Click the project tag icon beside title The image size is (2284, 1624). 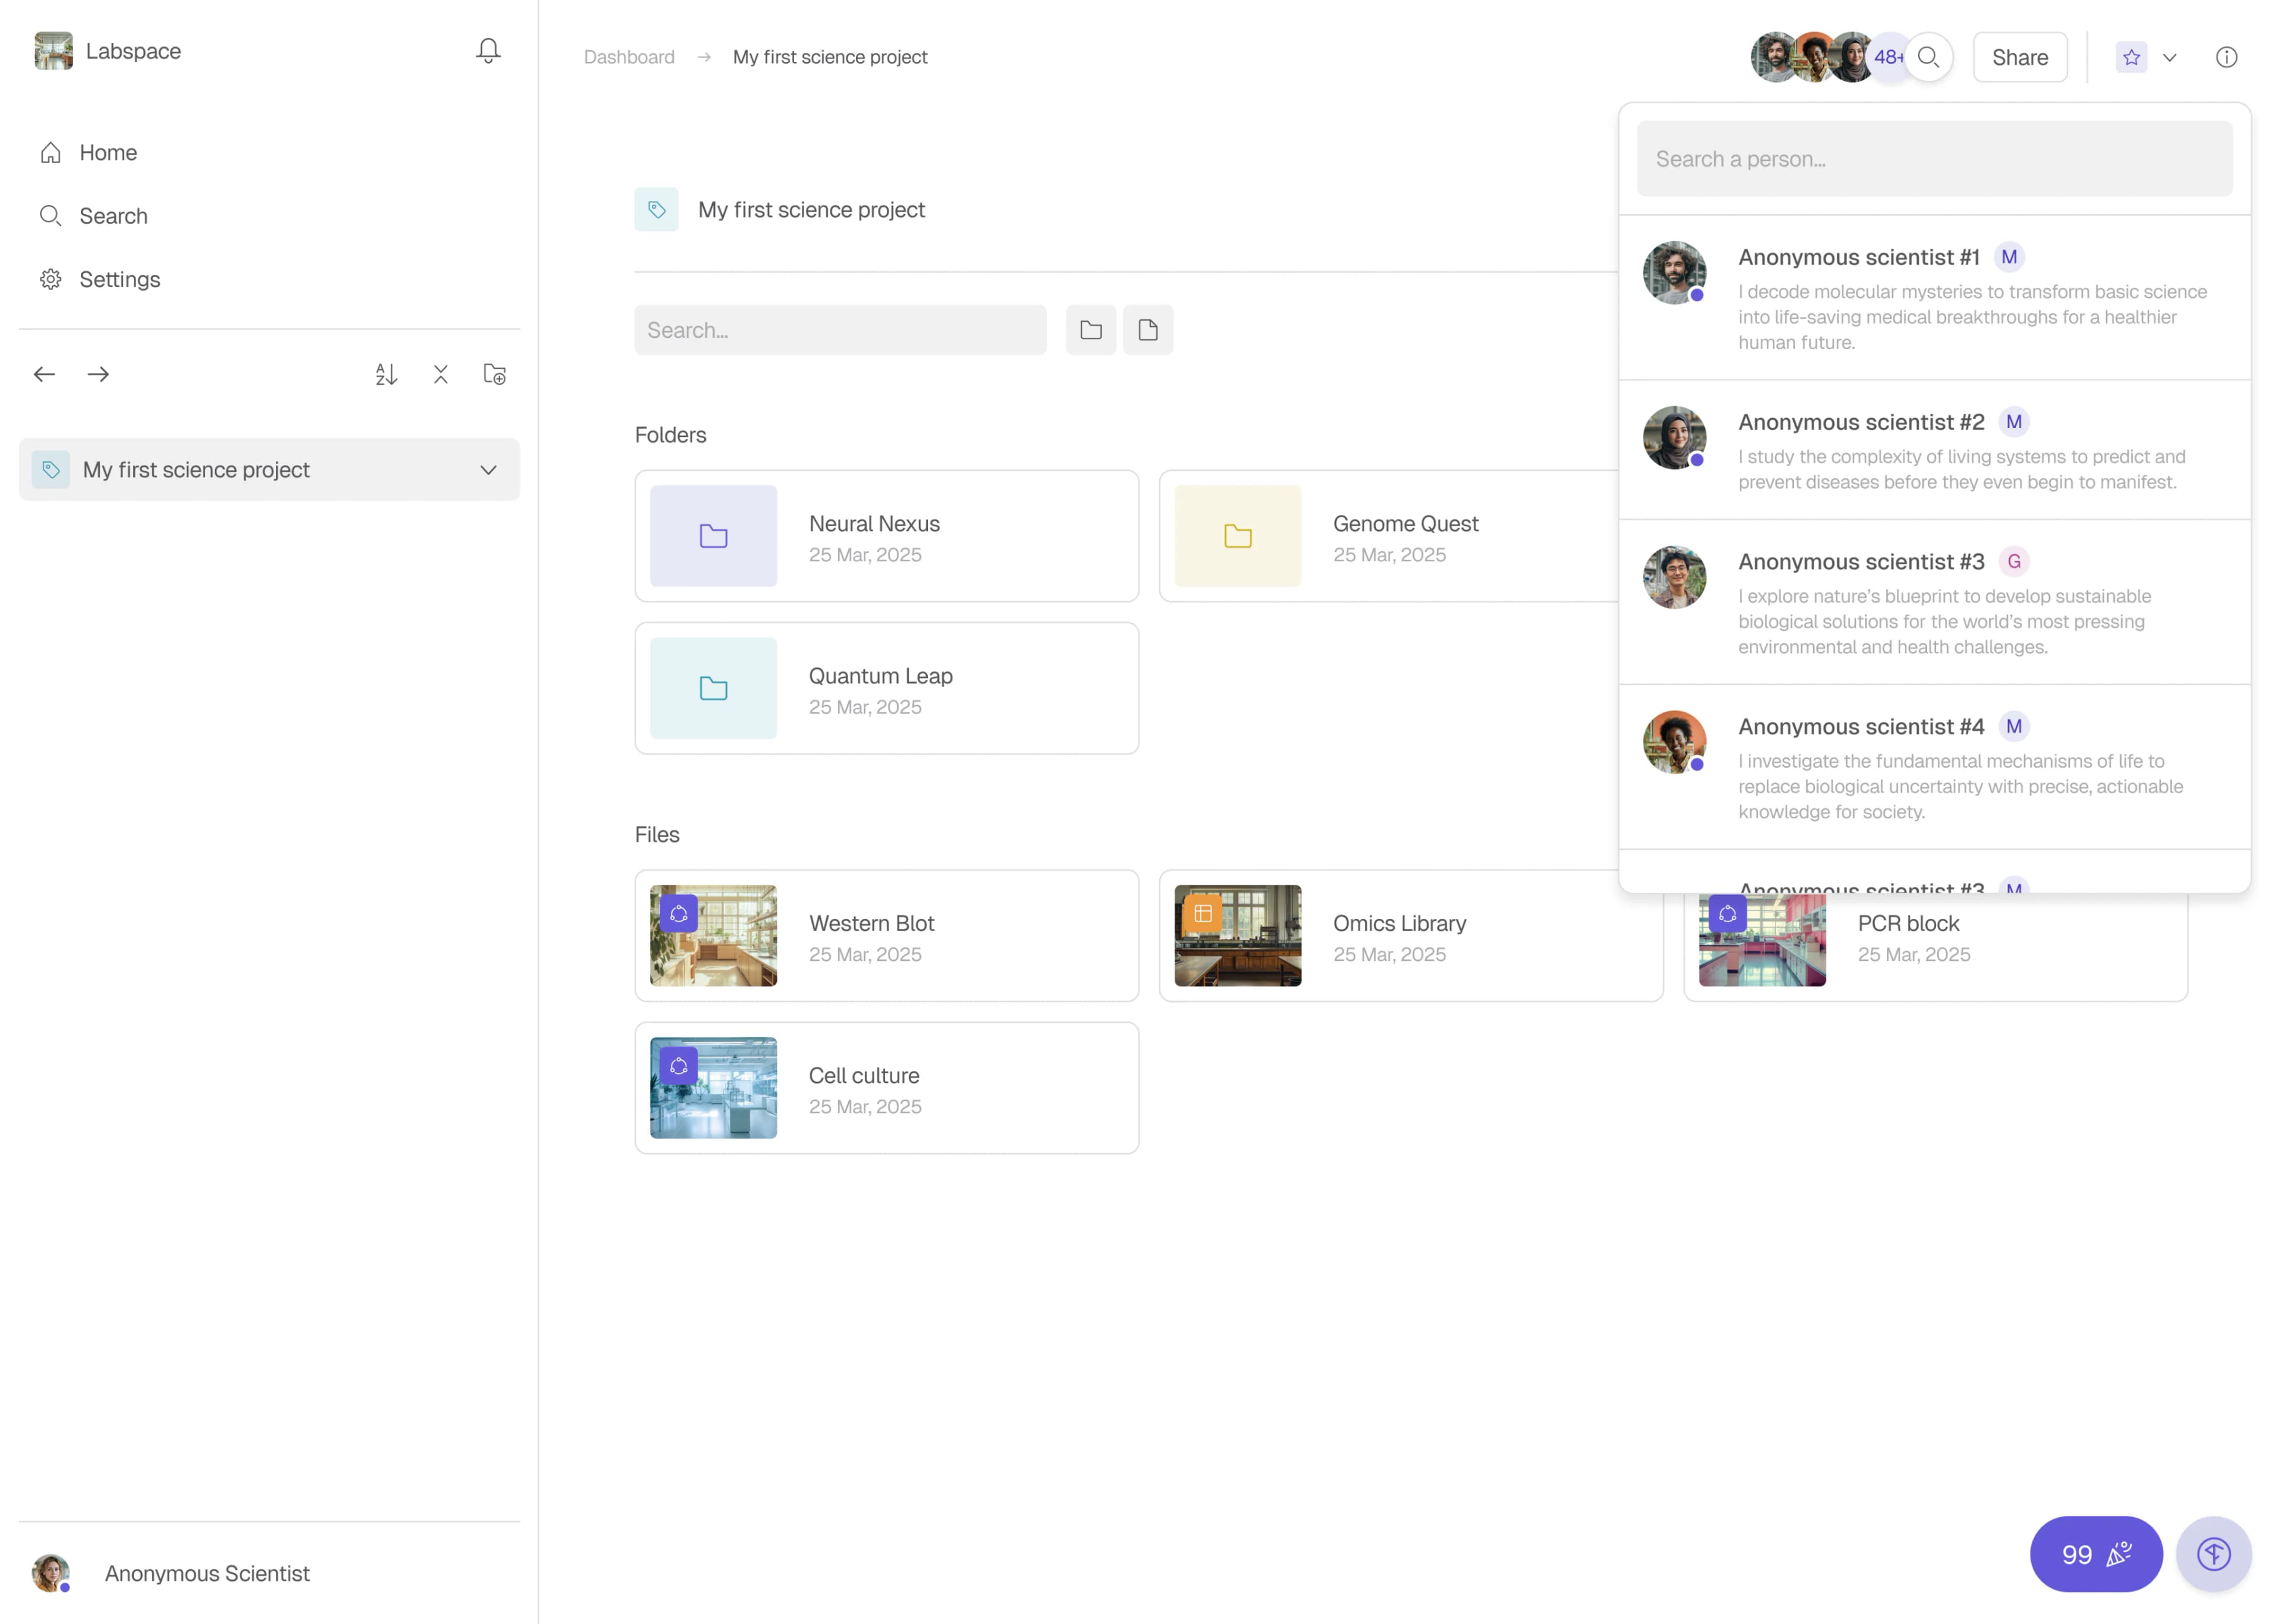coord(656,209)
